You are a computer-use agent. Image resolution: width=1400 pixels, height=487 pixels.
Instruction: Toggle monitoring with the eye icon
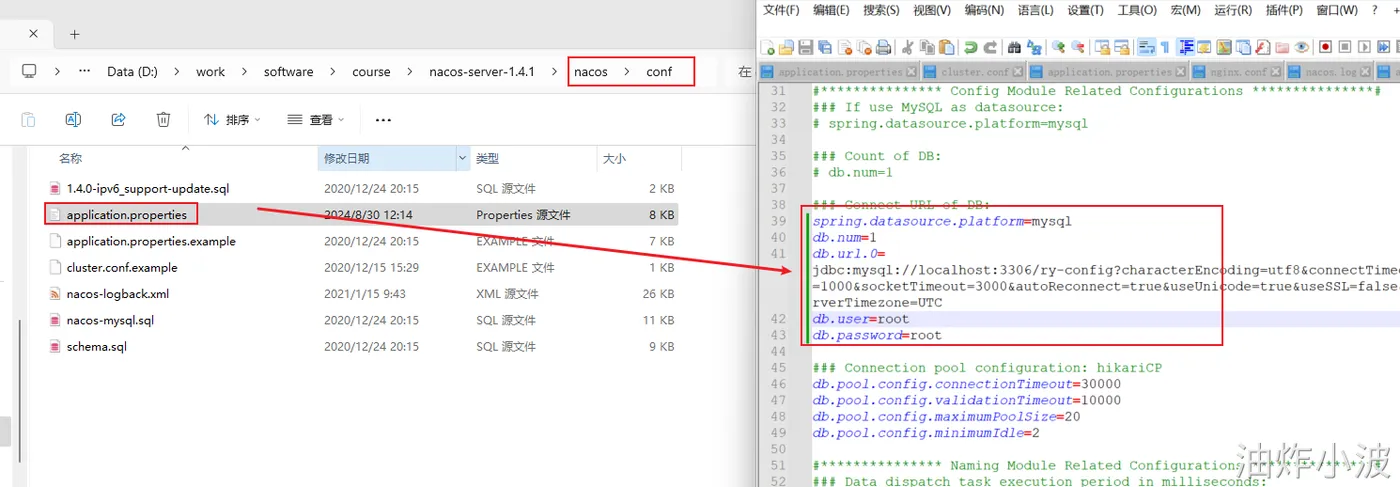point(1301,47)
